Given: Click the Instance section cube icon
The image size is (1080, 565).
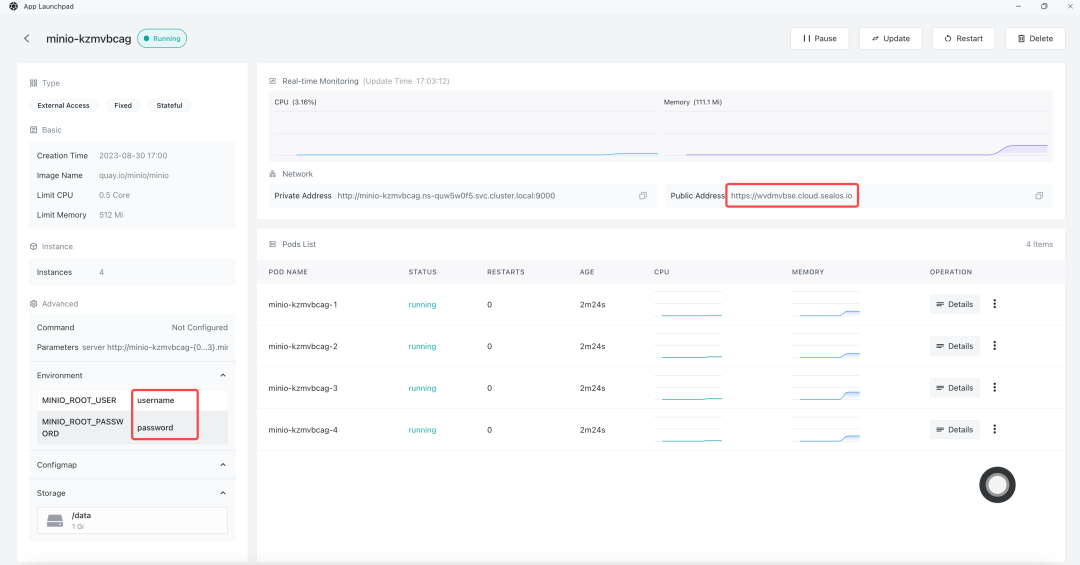Looking at the screenshot, I should [x=33, y=247].
